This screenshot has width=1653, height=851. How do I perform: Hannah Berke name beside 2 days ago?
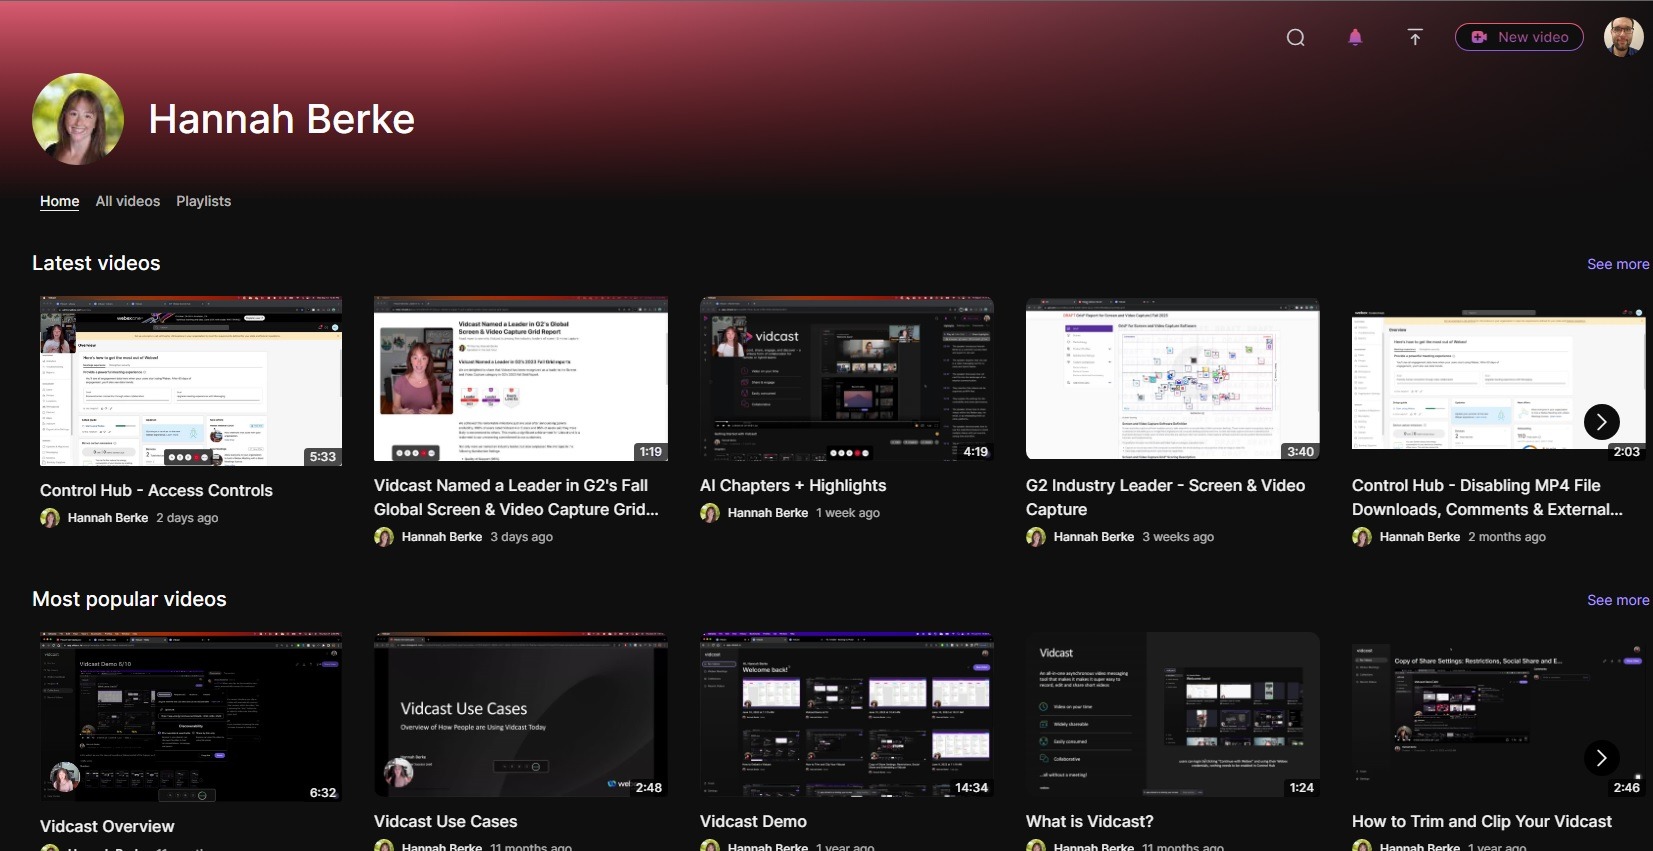point(108,518)
